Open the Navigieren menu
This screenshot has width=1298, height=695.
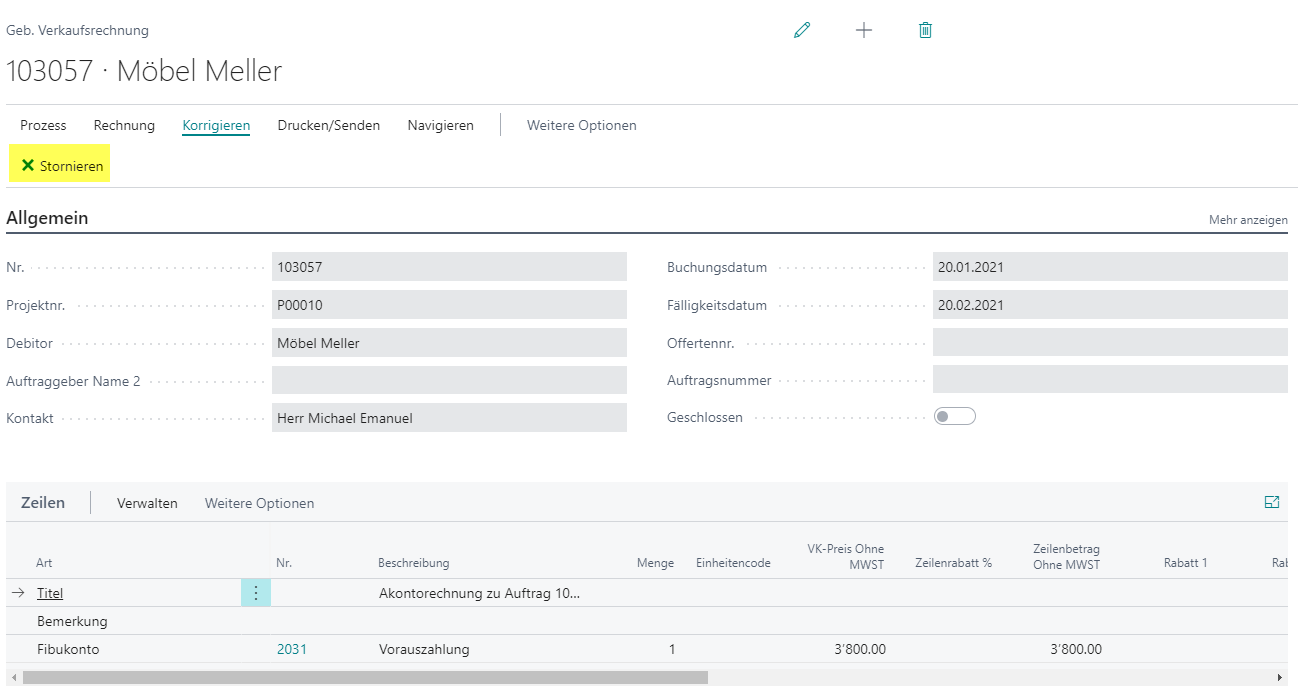(x=441, y=125)
